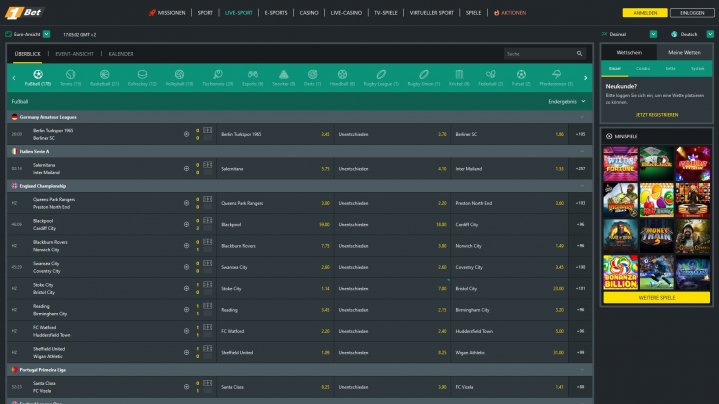Viewport: 719px width, 404px height.
Task: Select the System bet type tab
Action: pos(697,69)
